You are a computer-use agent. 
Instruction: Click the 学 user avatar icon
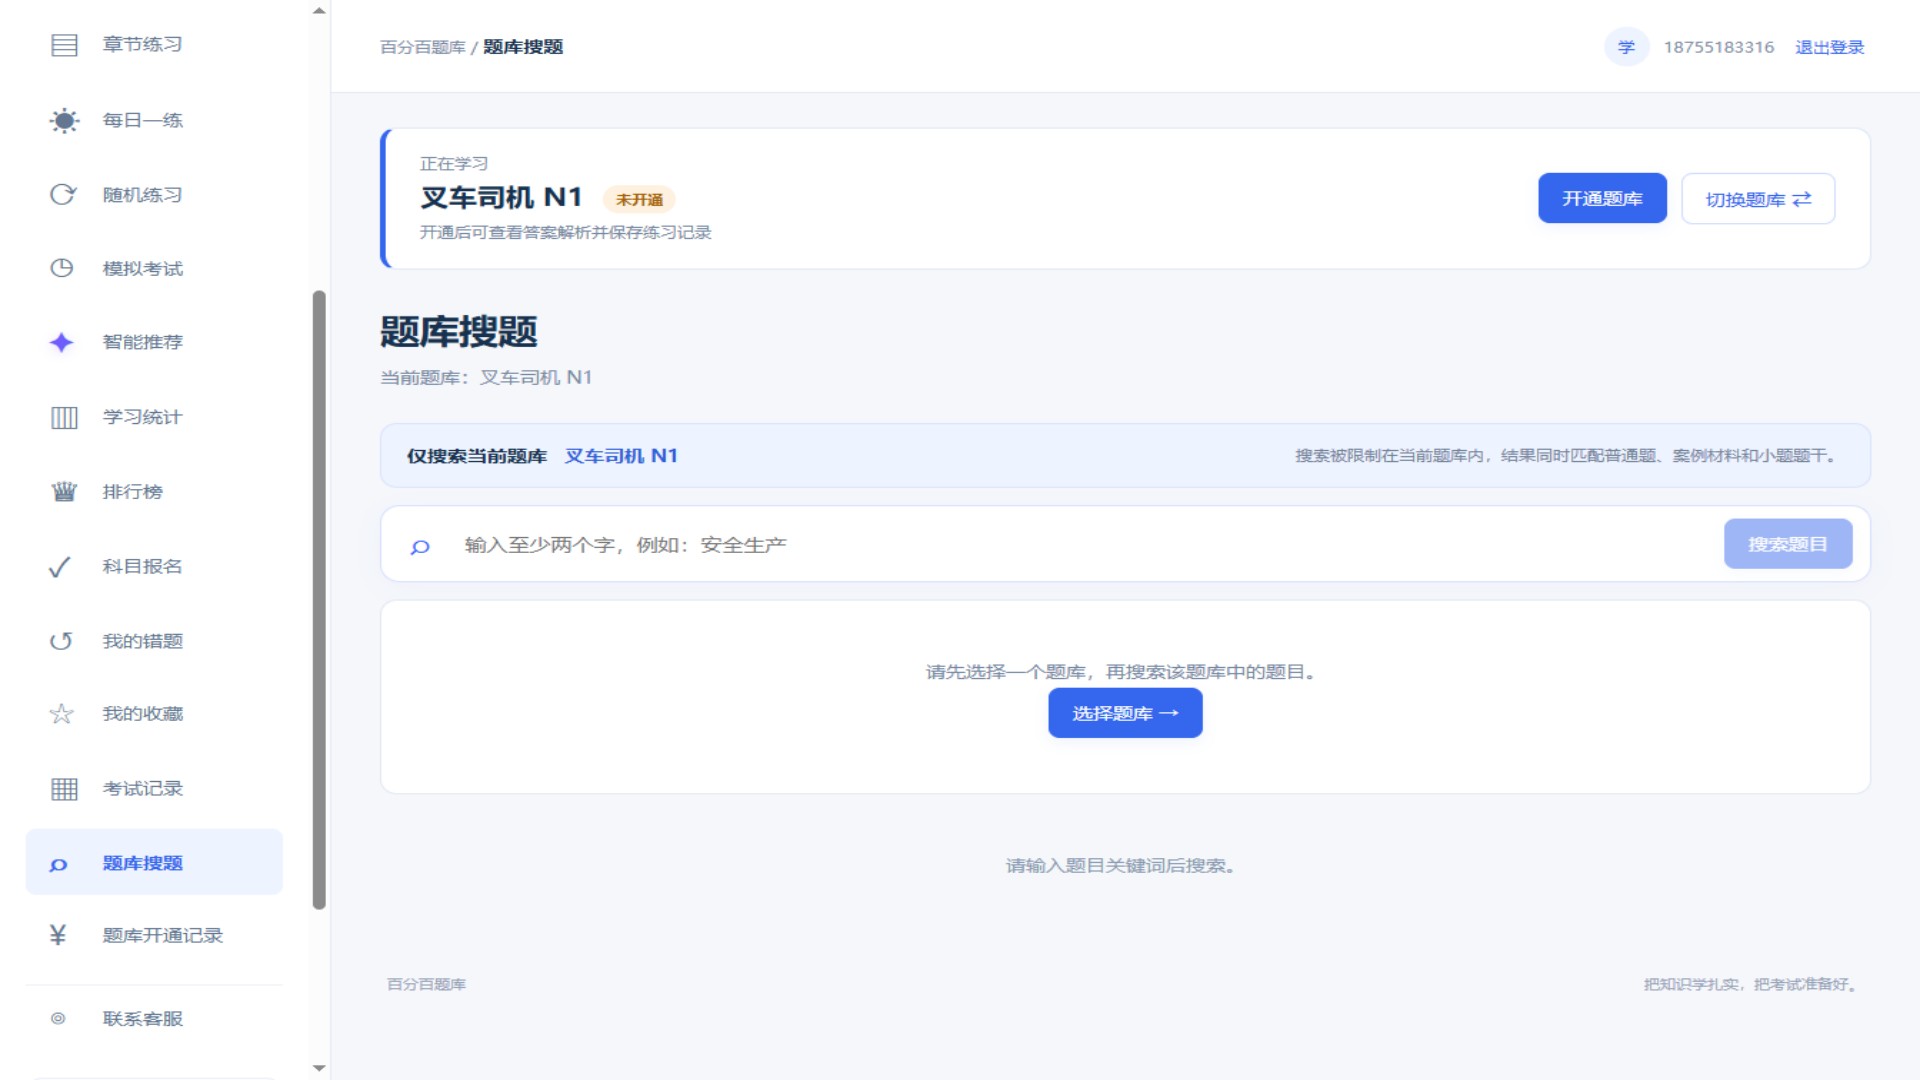click(1626, 47)
